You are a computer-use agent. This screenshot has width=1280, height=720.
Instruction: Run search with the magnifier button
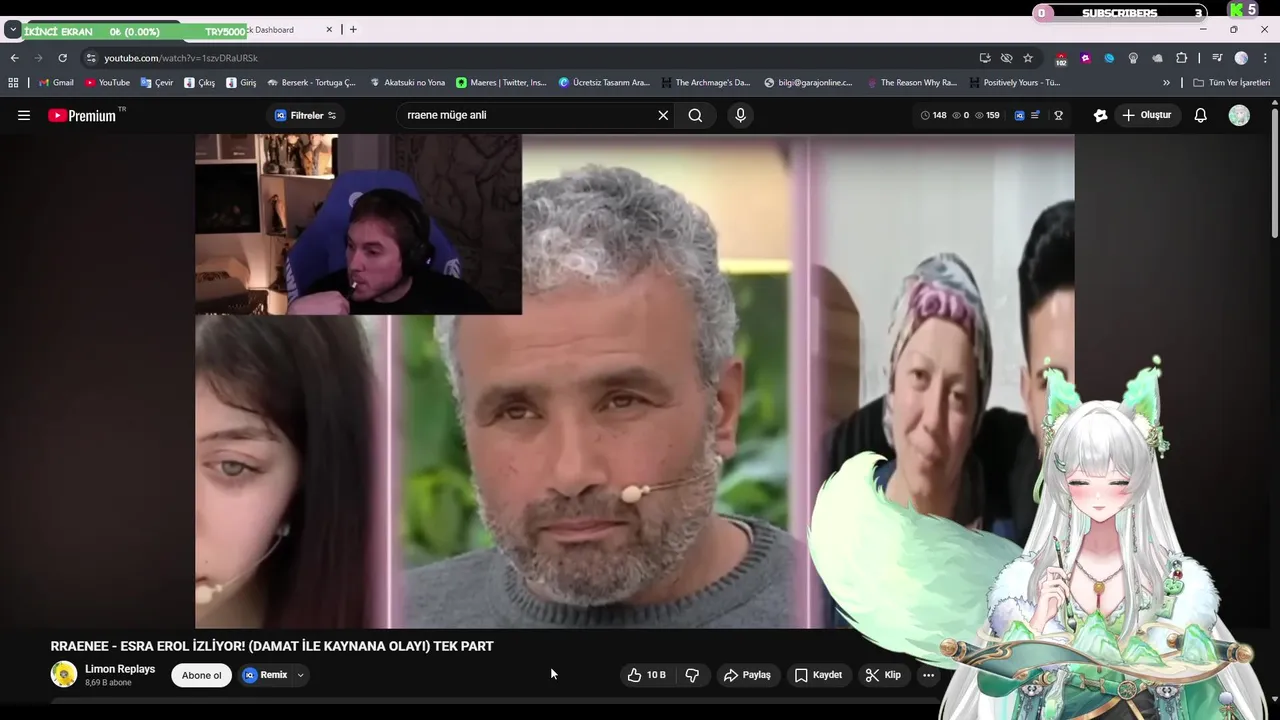(x=695, y=115)
